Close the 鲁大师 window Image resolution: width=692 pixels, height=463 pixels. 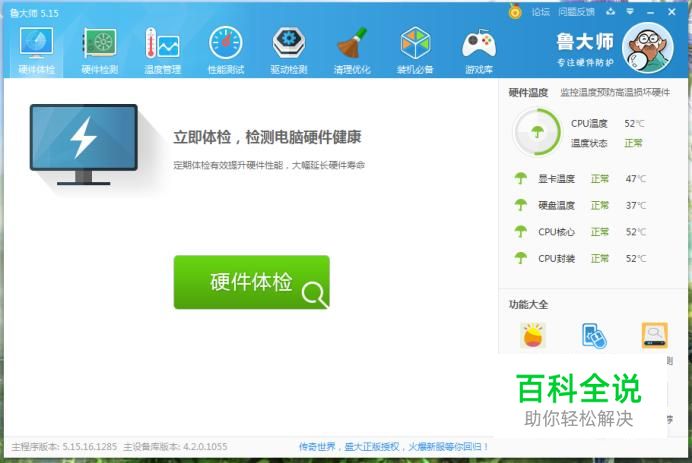[x=672, y=12]
